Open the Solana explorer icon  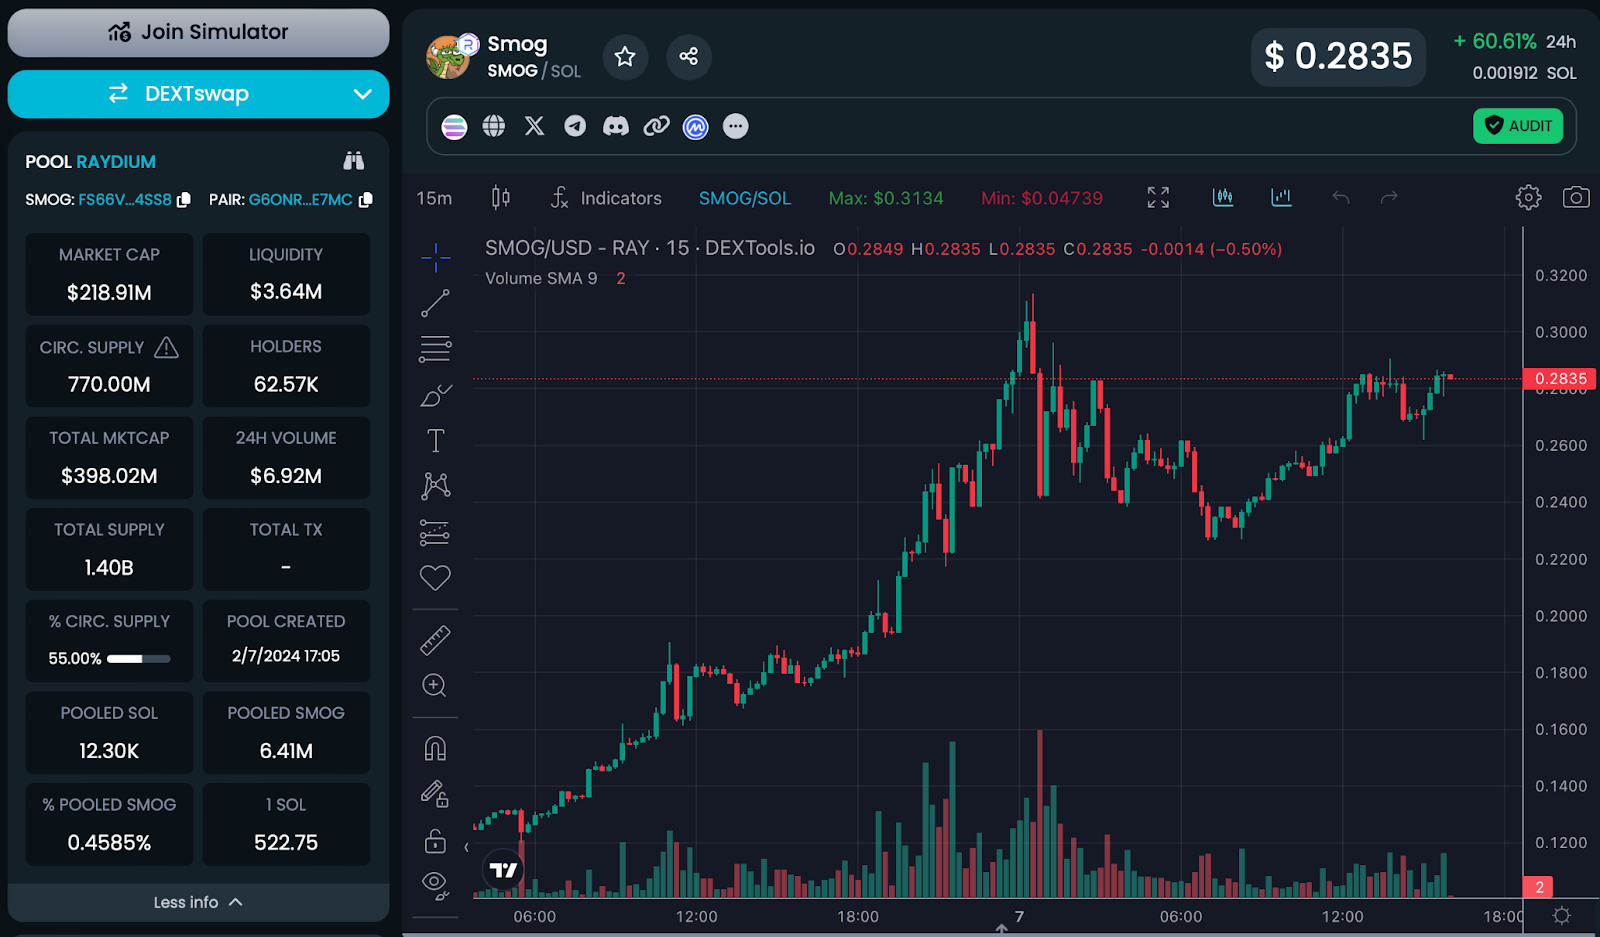(x=454, y=126)
